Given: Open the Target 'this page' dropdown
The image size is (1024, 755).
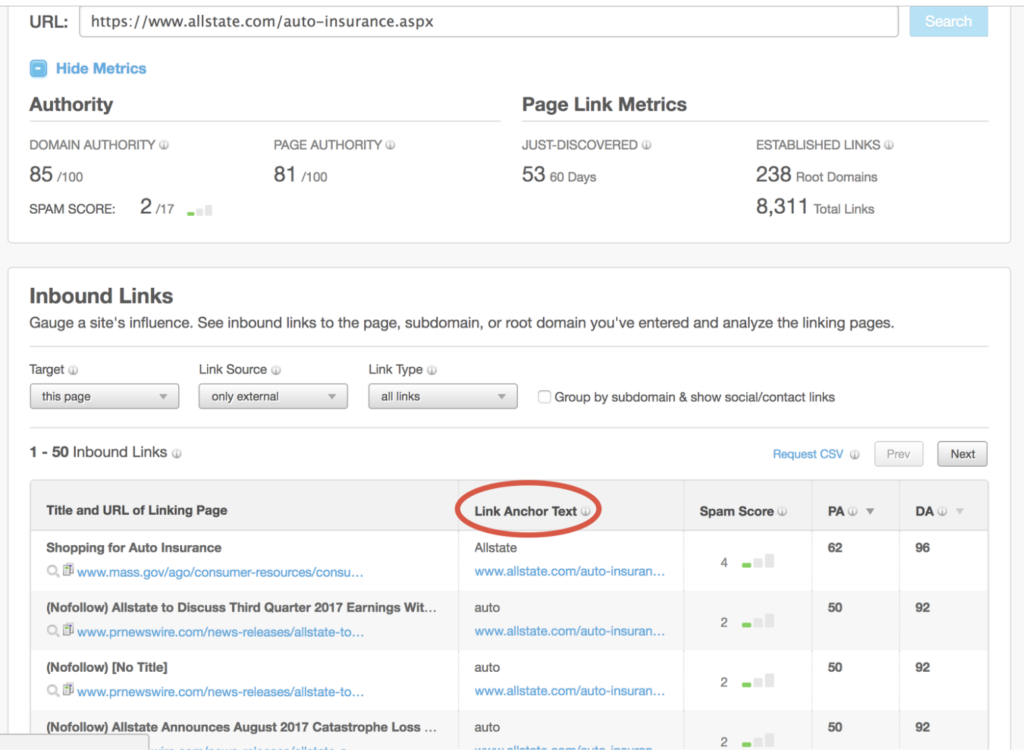Looking at the screenshot, I should 104,396.
